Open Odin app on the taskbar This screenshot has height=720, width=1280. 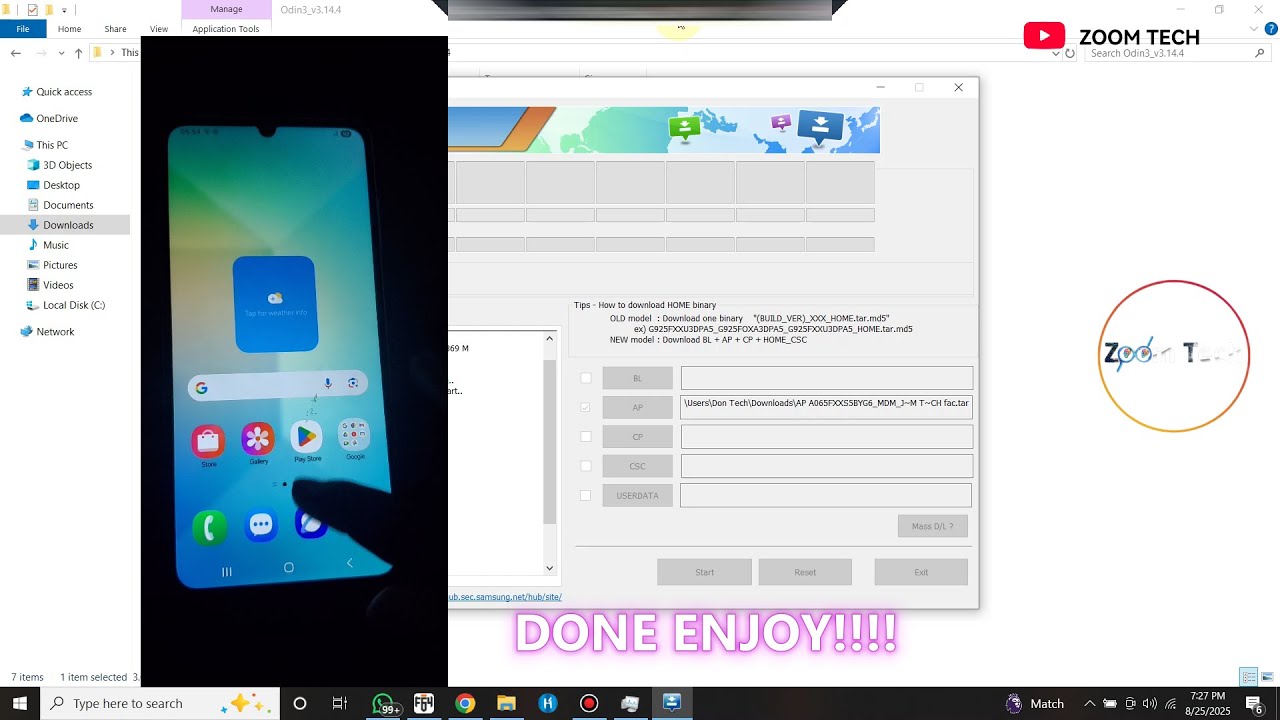coord(672,703)
